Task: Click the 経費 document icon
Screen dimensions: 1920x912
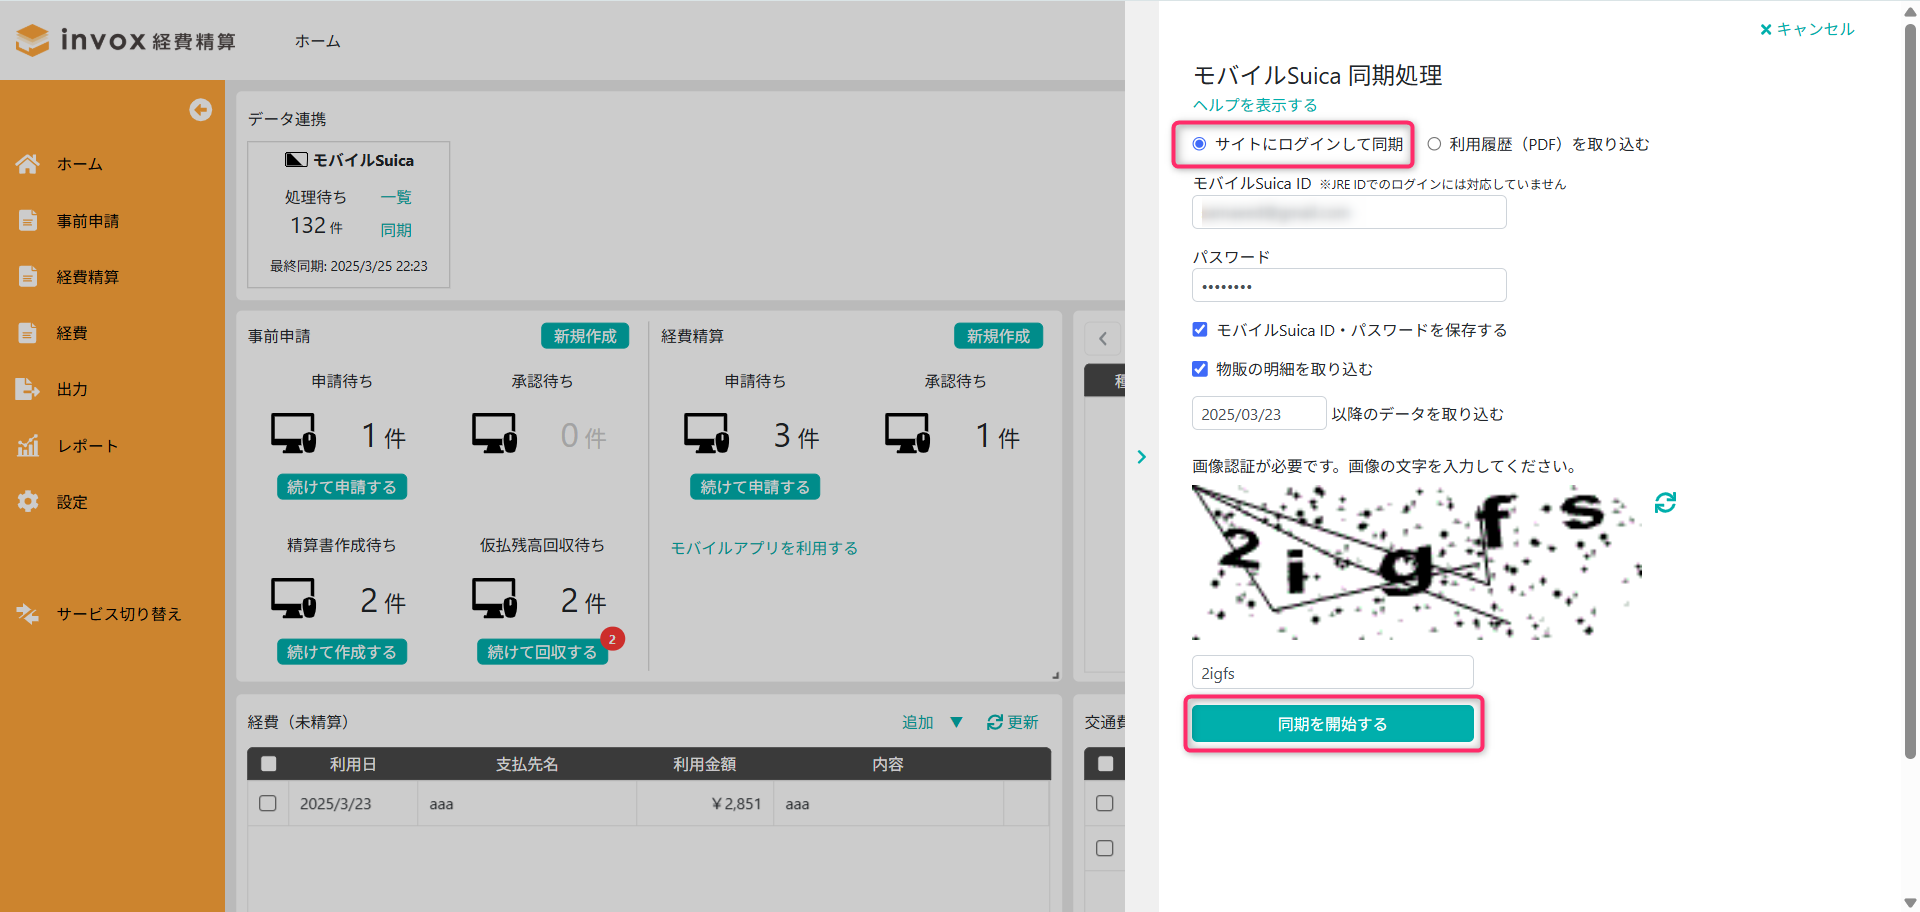Action: 28,333
